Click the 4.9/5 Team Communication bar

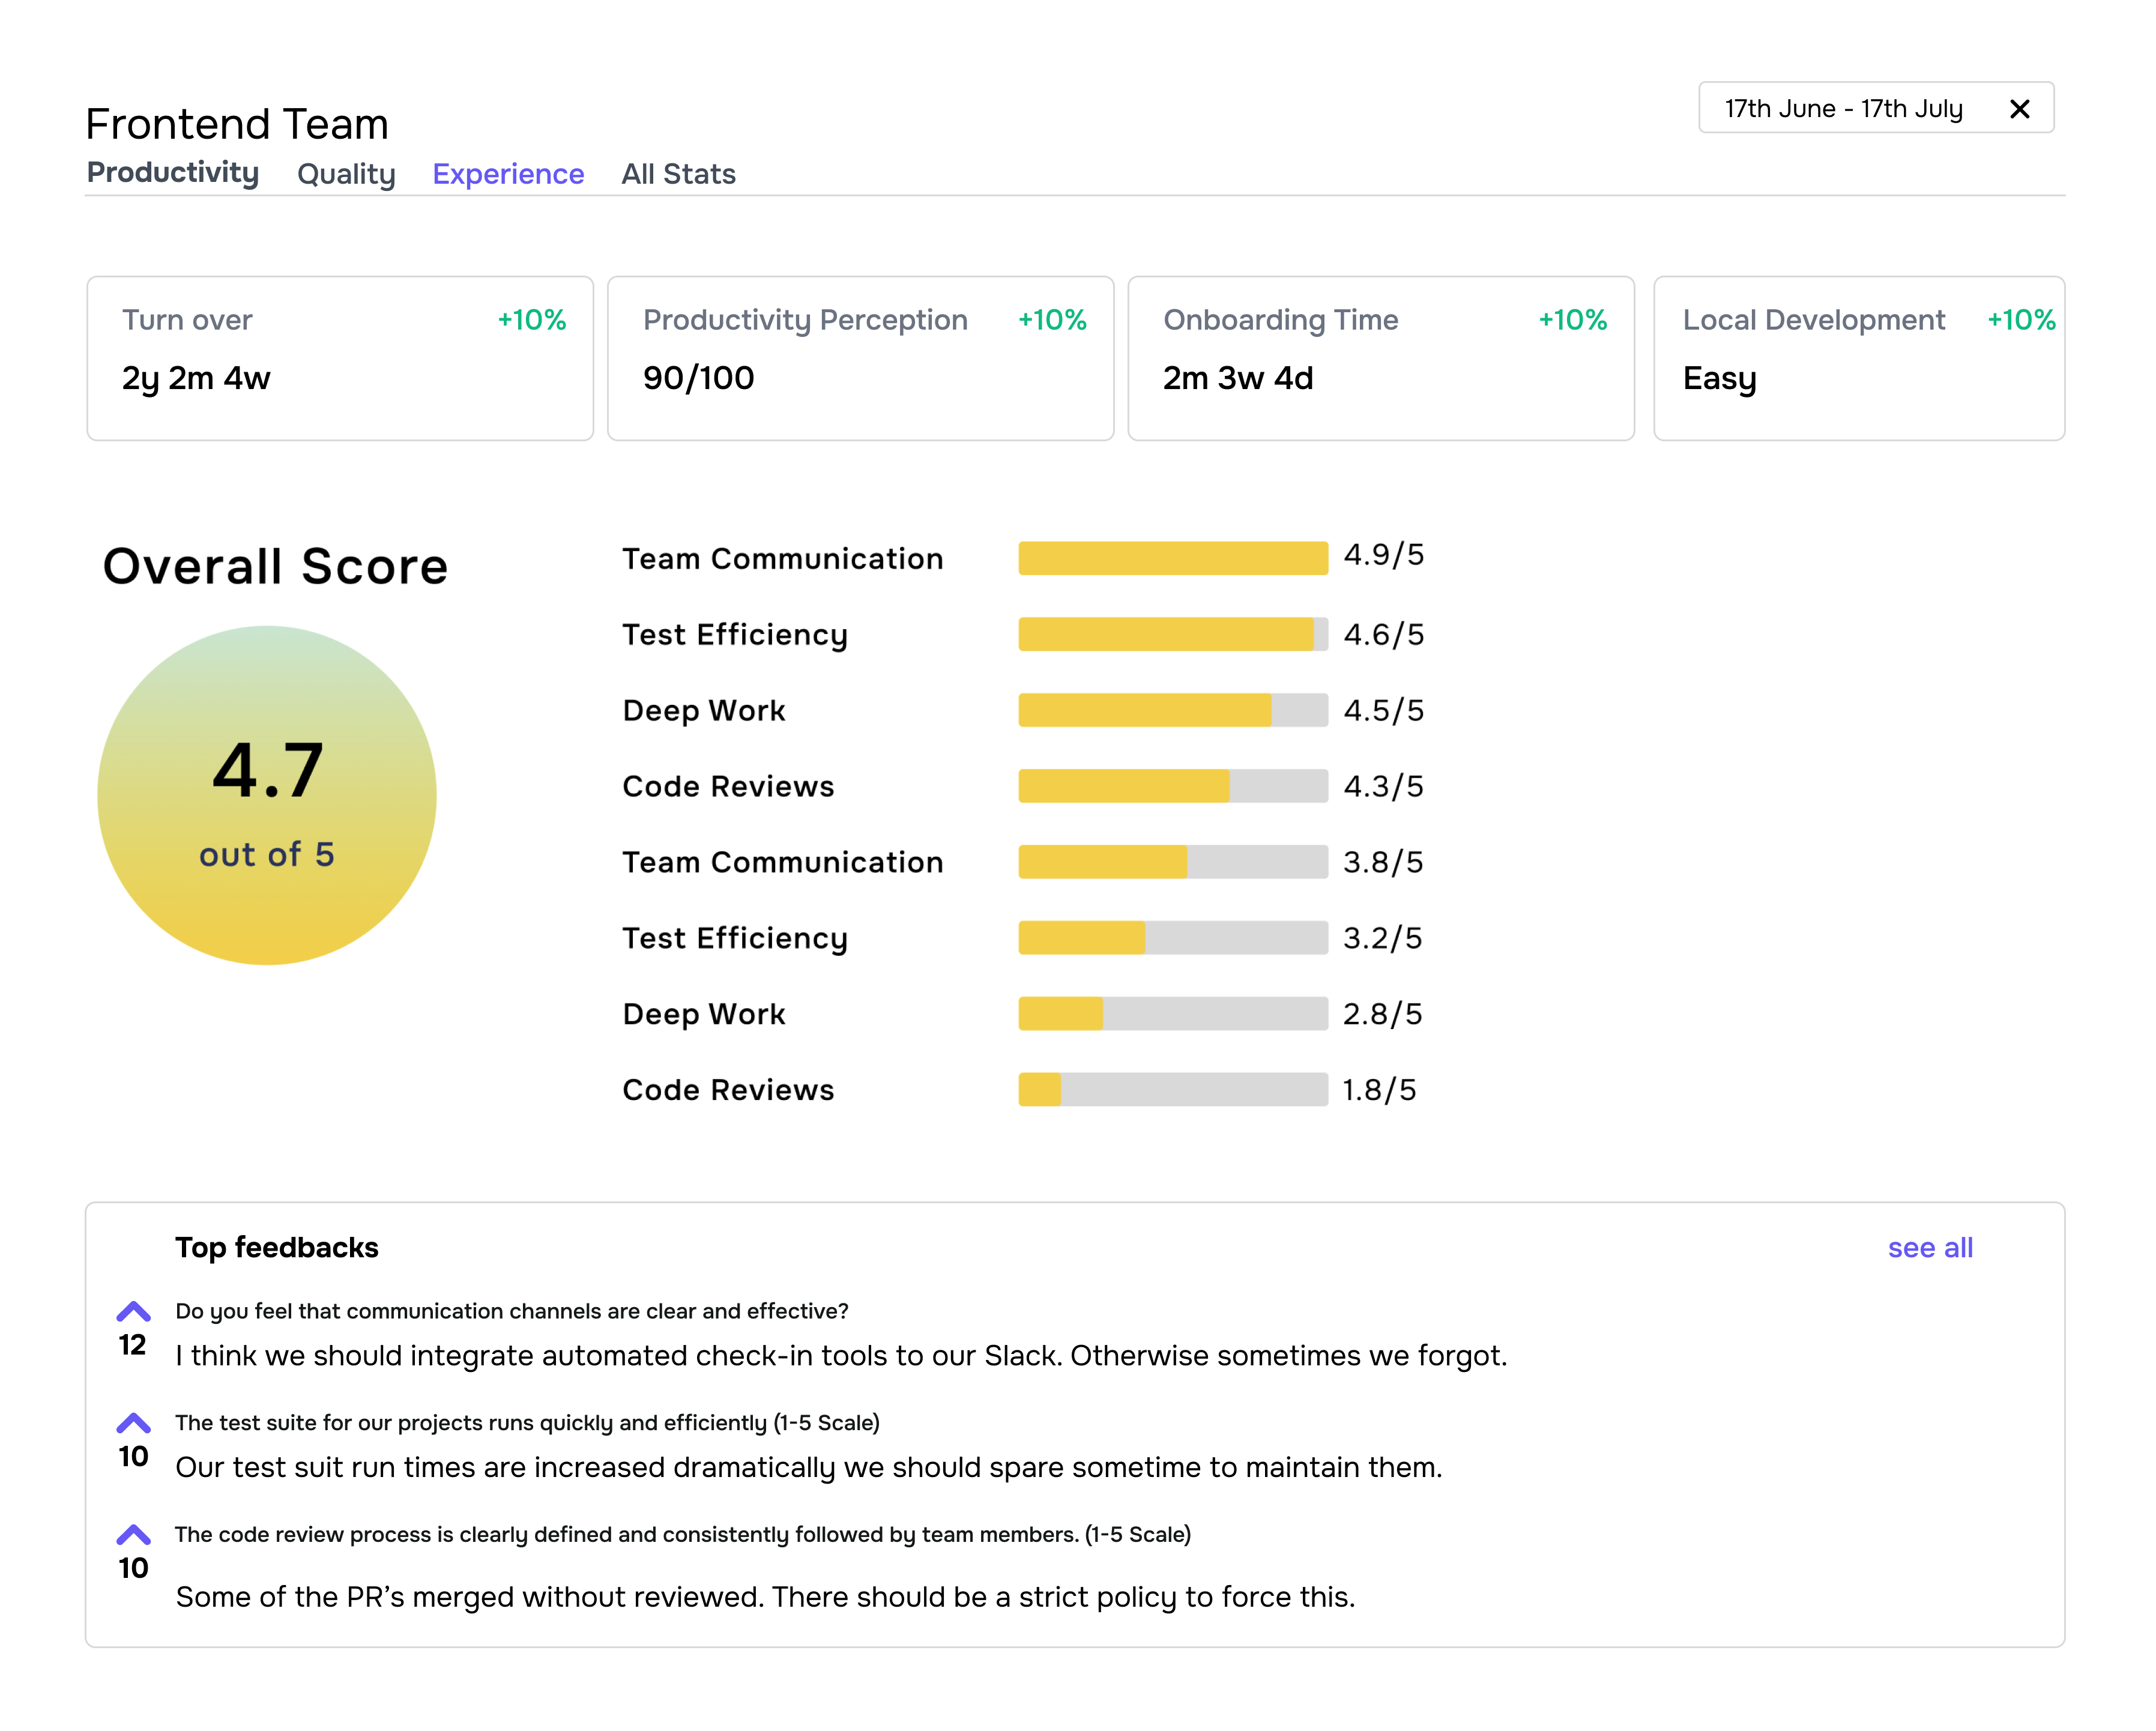pyautogui.click(x=1173, y=558)
